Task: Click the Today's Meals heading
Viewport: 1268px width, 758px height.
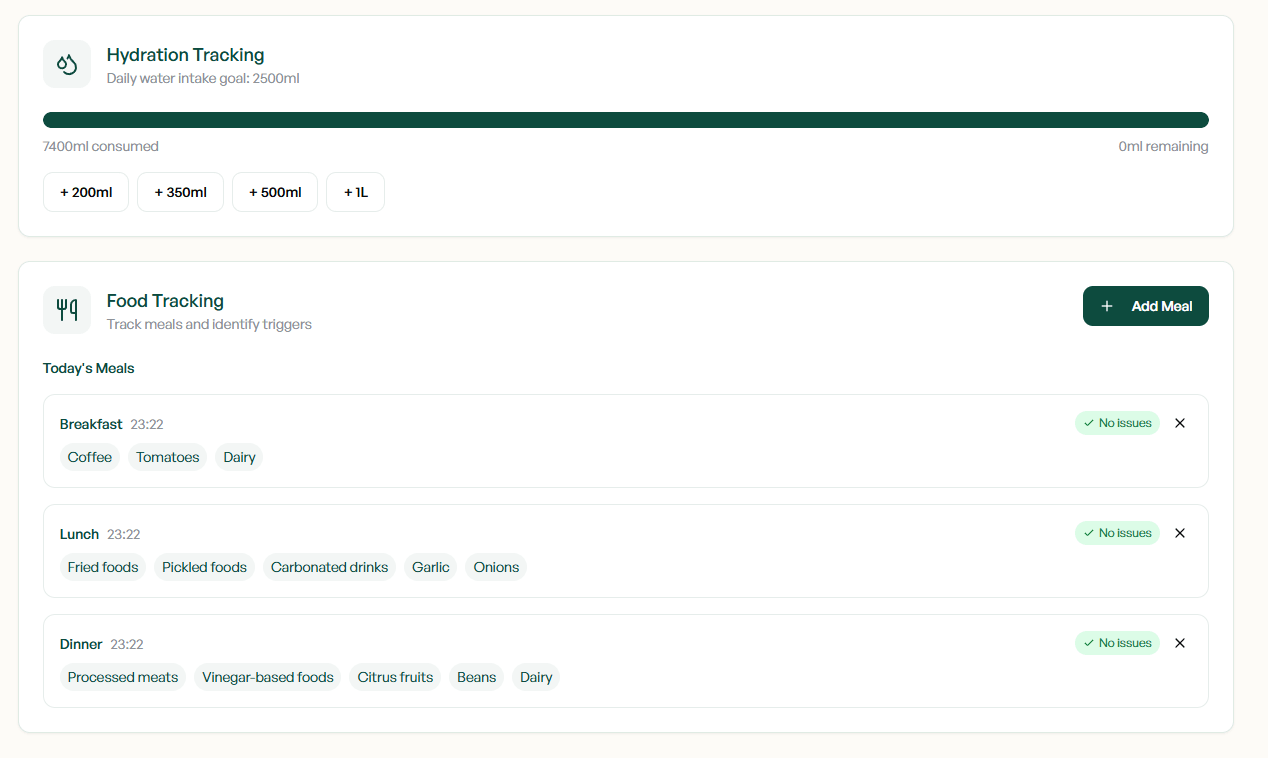Action: point(89,368)
